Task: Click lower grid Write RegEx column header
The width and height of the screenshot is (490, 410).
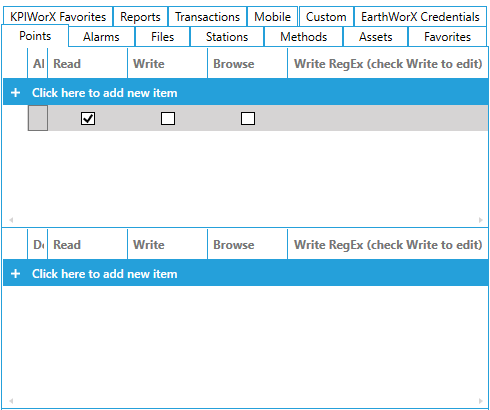Action: [x=388, y=245]
